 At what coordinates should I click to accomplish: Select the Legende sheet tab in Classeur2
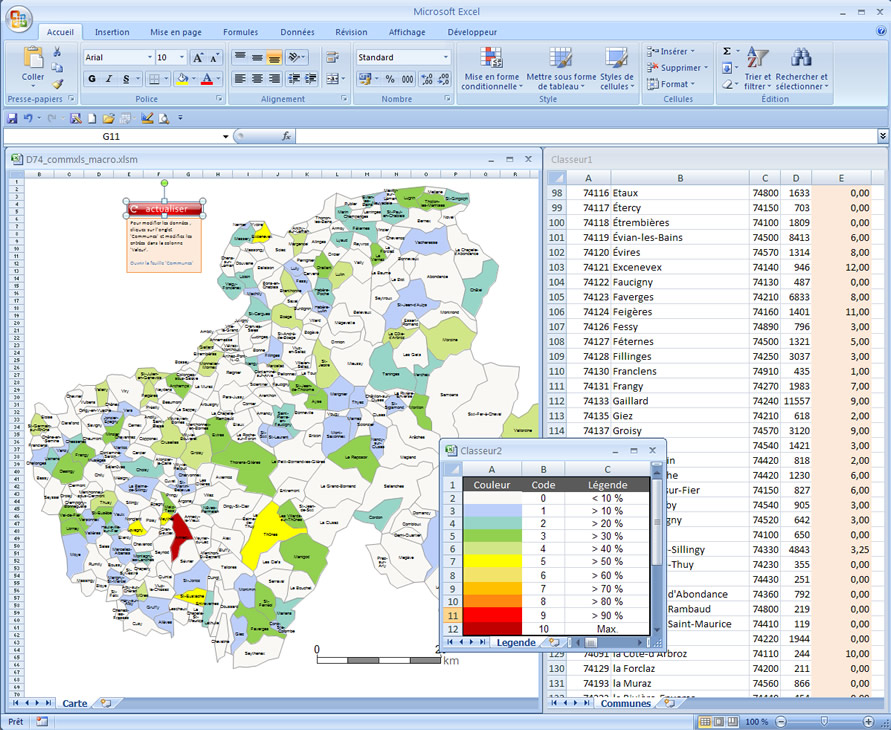click(x=516, y=643)
